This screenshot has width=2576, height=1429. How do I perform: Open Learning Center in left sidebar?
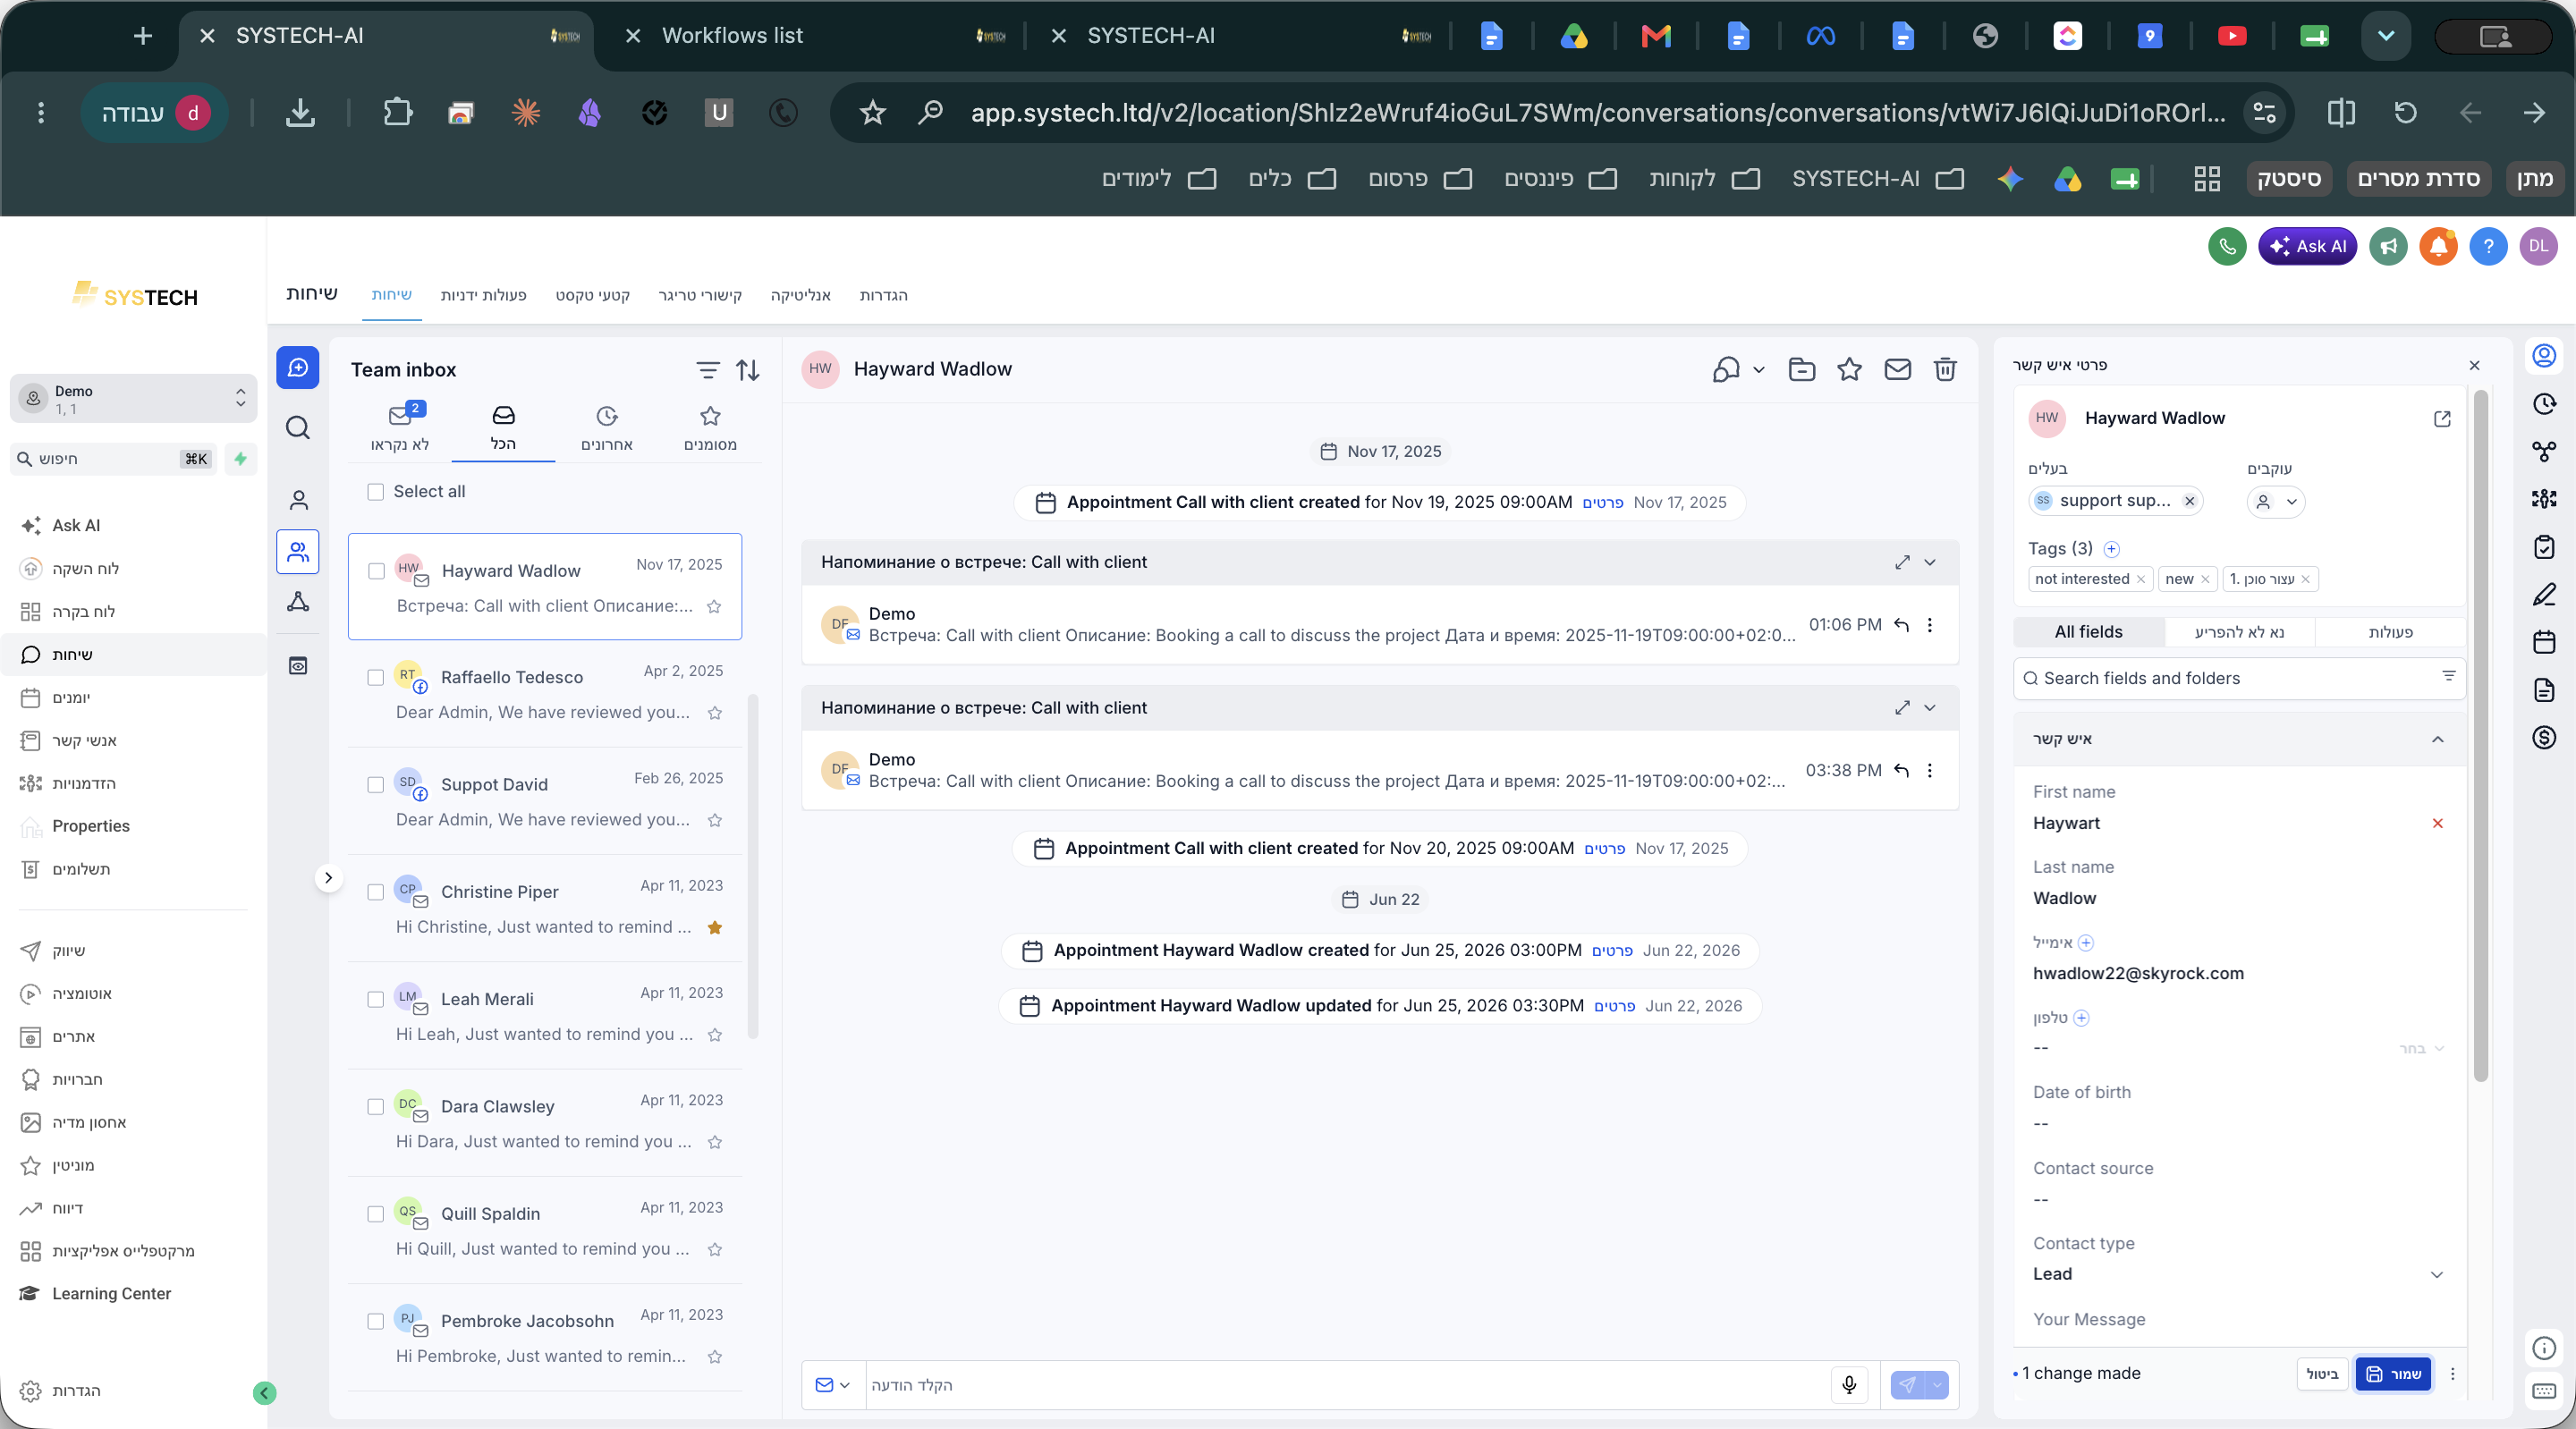tap(111, 1293)
